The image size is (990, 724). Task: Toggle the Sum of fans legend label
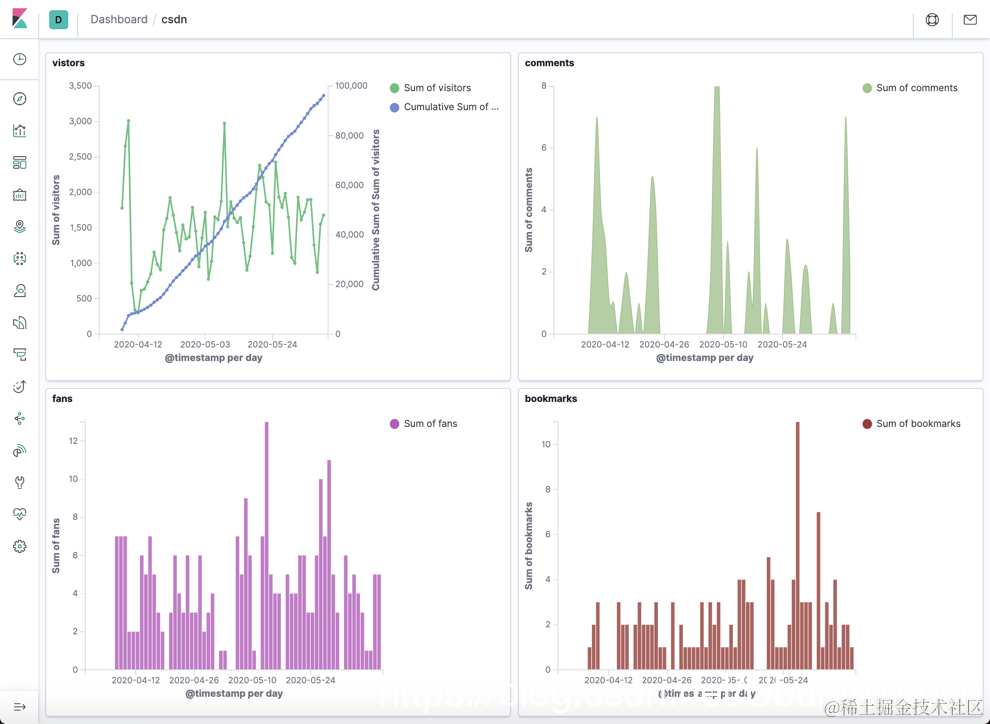click(431, 424)
